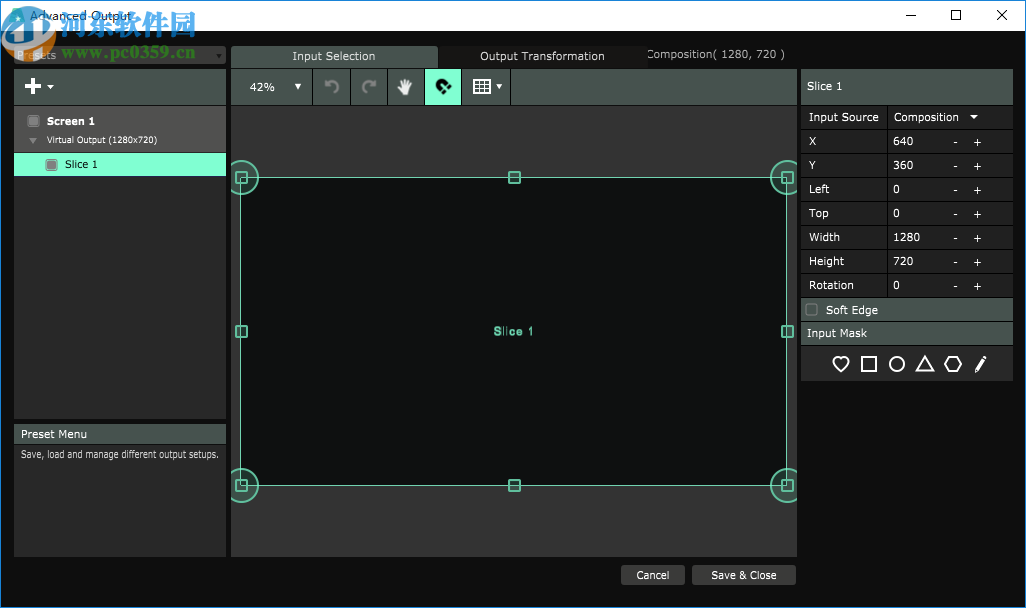The width and height of the screenshot is (1026, 608).
Task: Increase the Top value with plus
Action: pyautogui.click(x=977, y=214)
